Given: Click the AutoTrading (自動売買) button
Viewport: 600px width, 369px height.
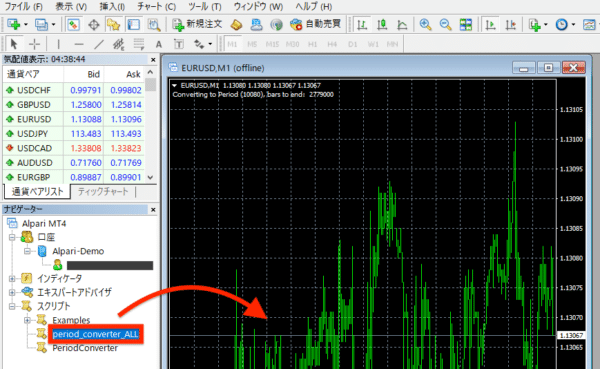Looking at the screenshot, I should pos(315,24).
